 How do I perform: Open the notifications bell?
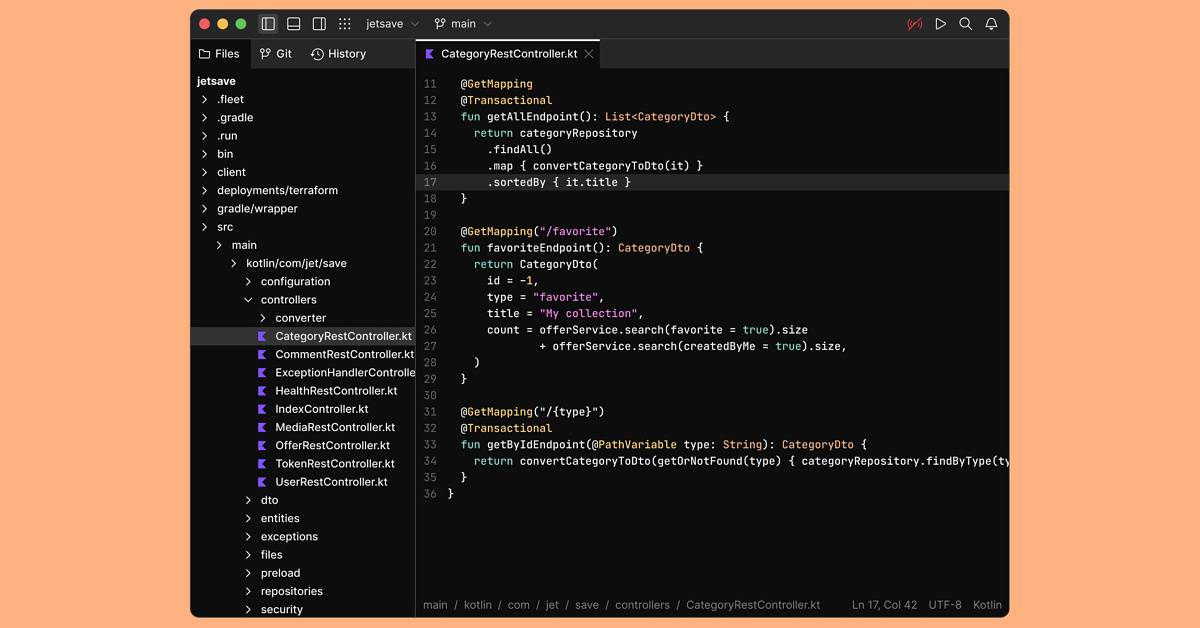coord(991,24)
